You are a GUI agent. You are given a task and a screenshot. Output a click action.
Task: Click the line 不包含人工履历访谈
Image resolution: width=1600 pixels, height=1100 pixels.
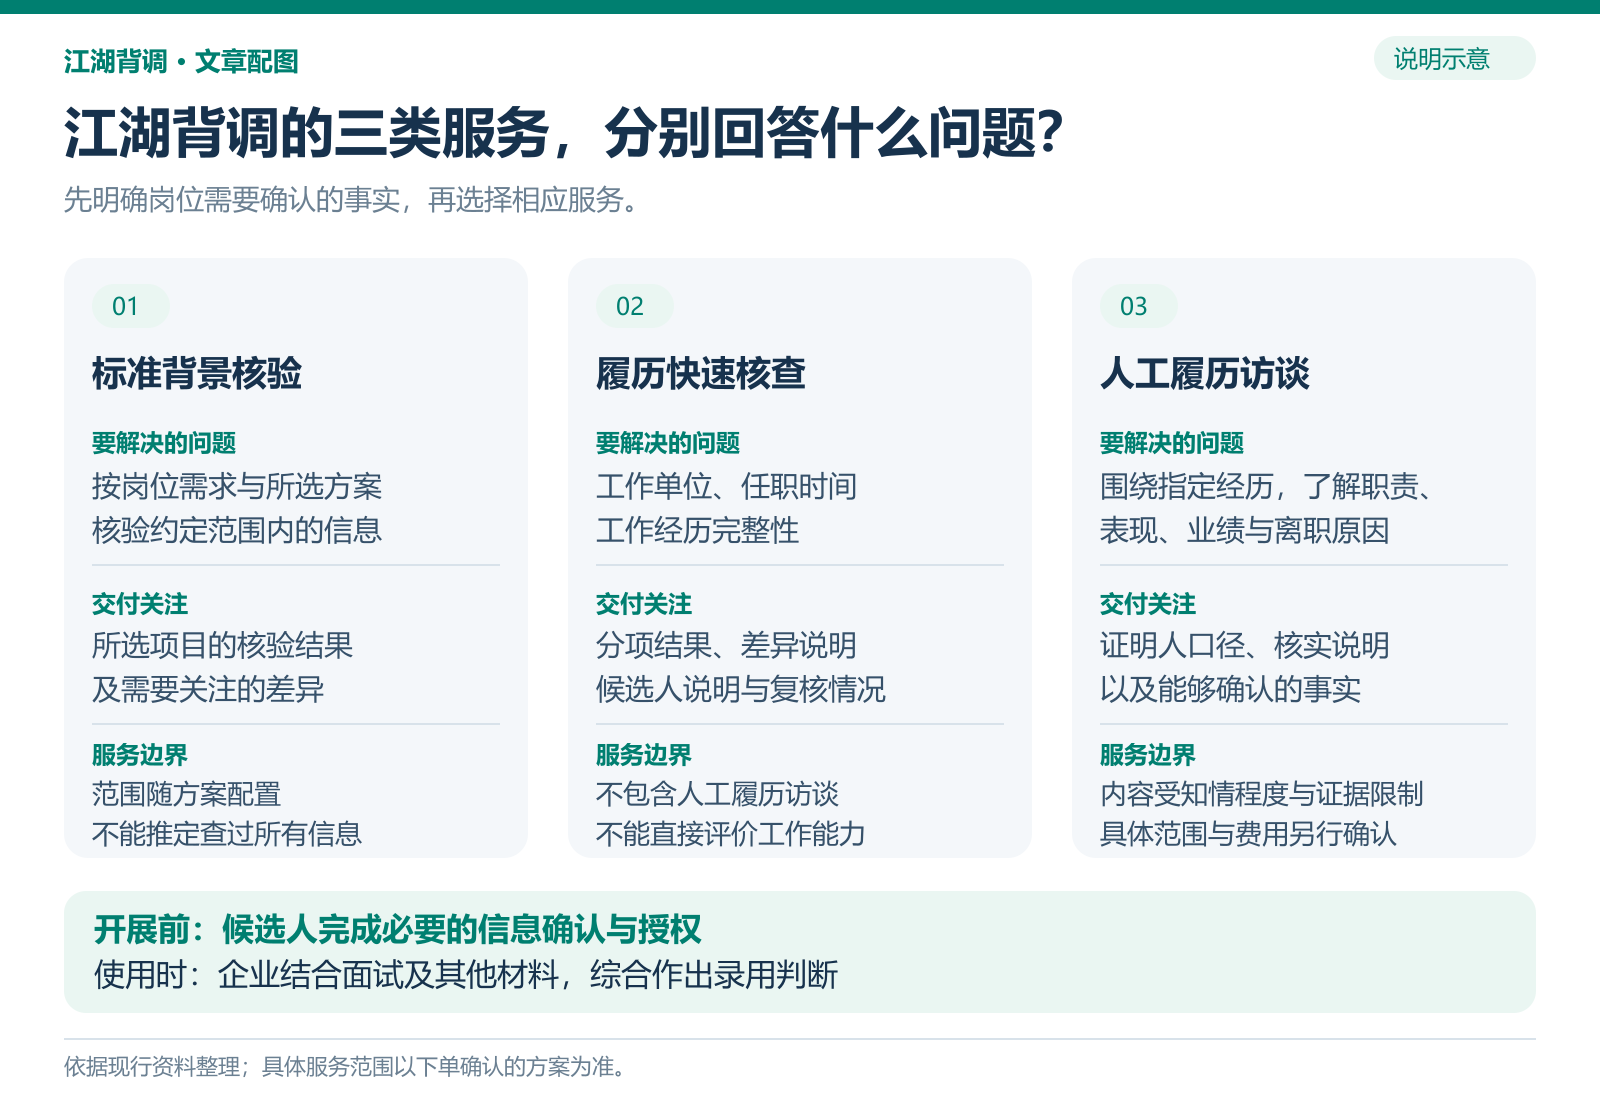718,794
